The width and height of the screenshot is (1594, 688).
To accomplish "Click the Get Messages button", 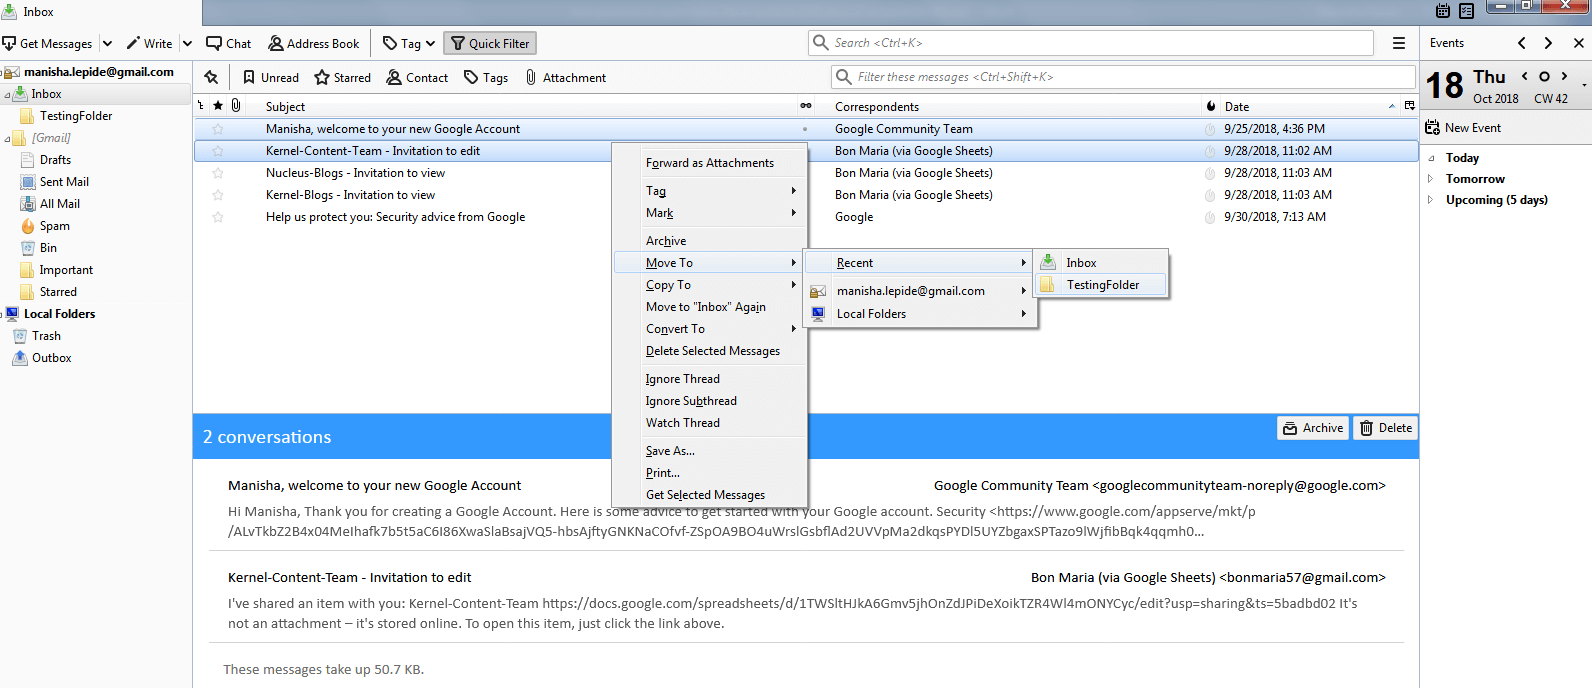I will tap(47, 43).
